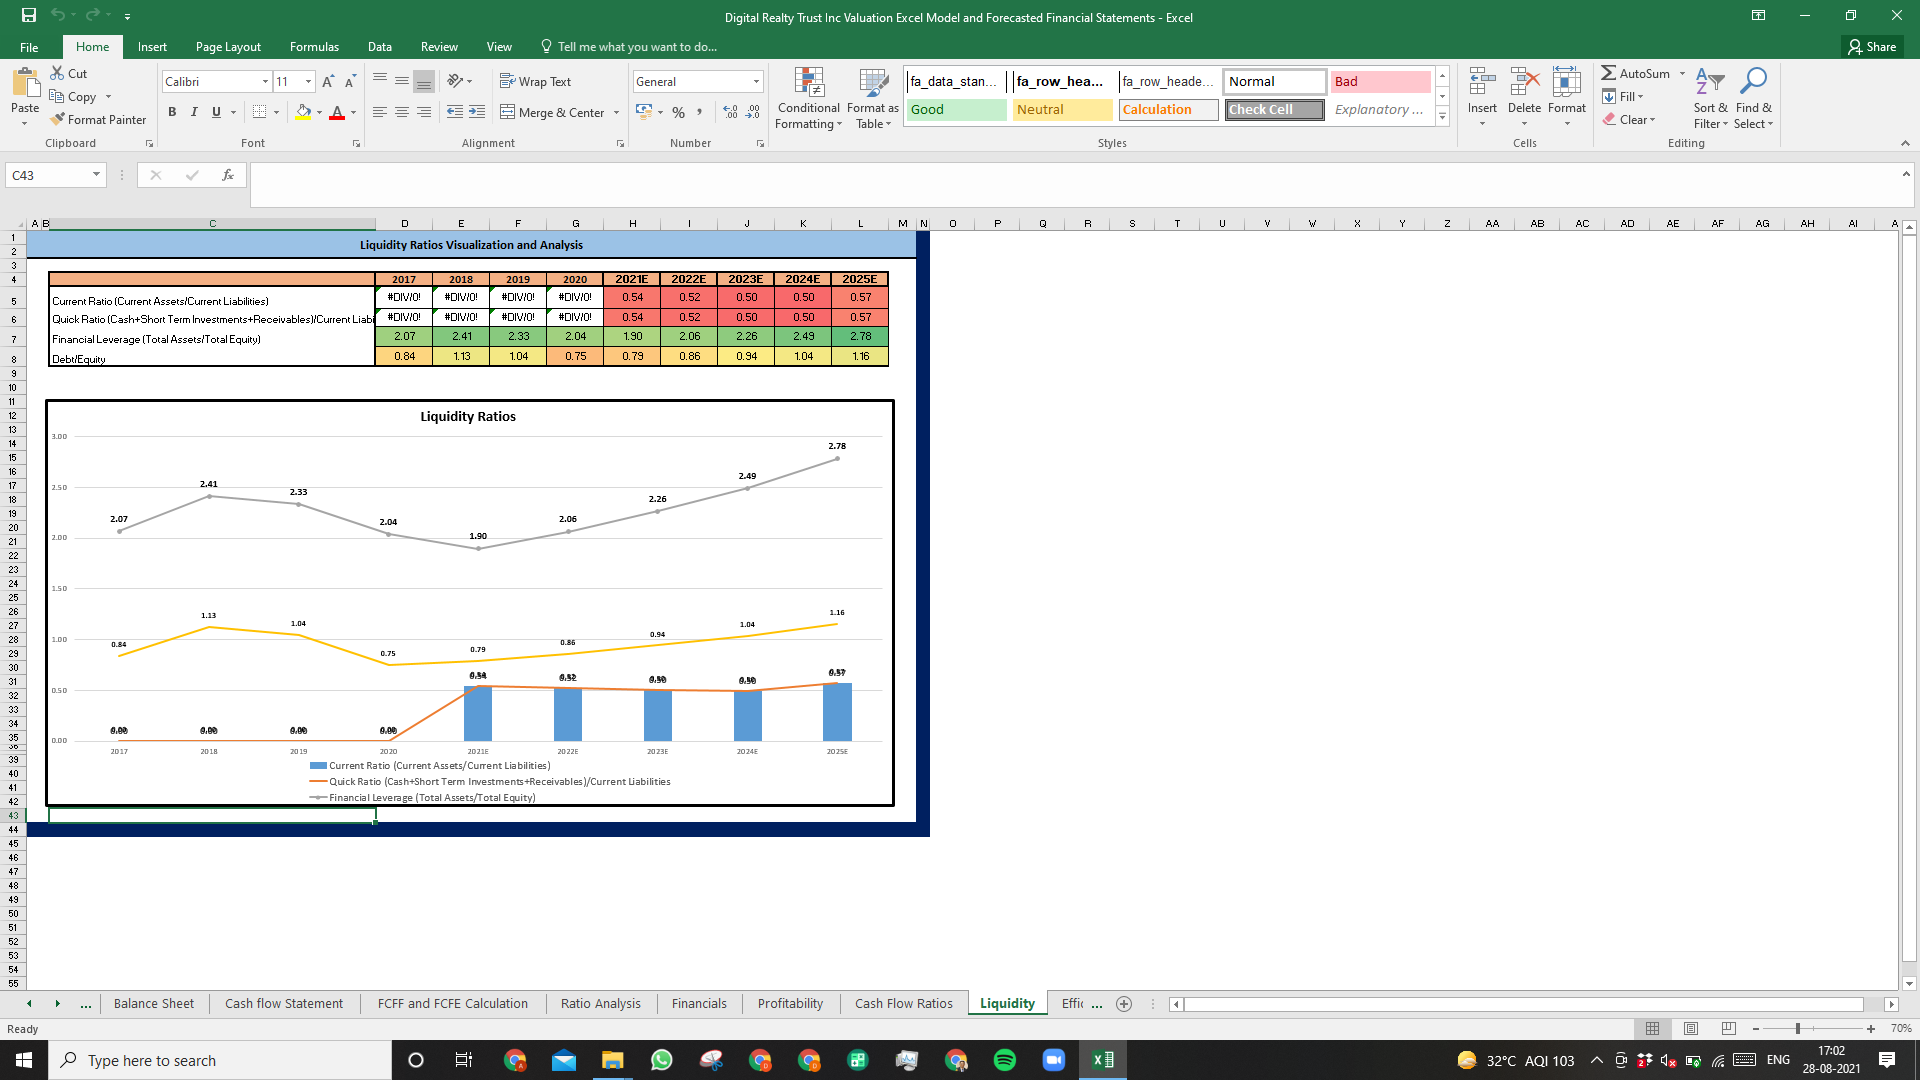
Task: Open the General number format dropdown
Action: pyautogui.click(x=756, y=82)
